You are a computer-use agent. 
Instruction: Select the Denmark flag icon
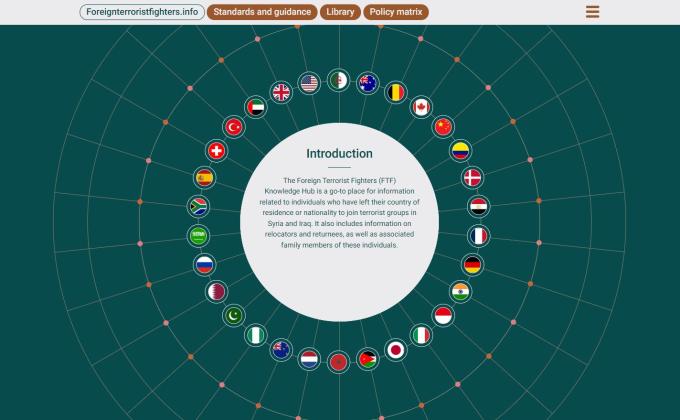(x=472, y=177)
